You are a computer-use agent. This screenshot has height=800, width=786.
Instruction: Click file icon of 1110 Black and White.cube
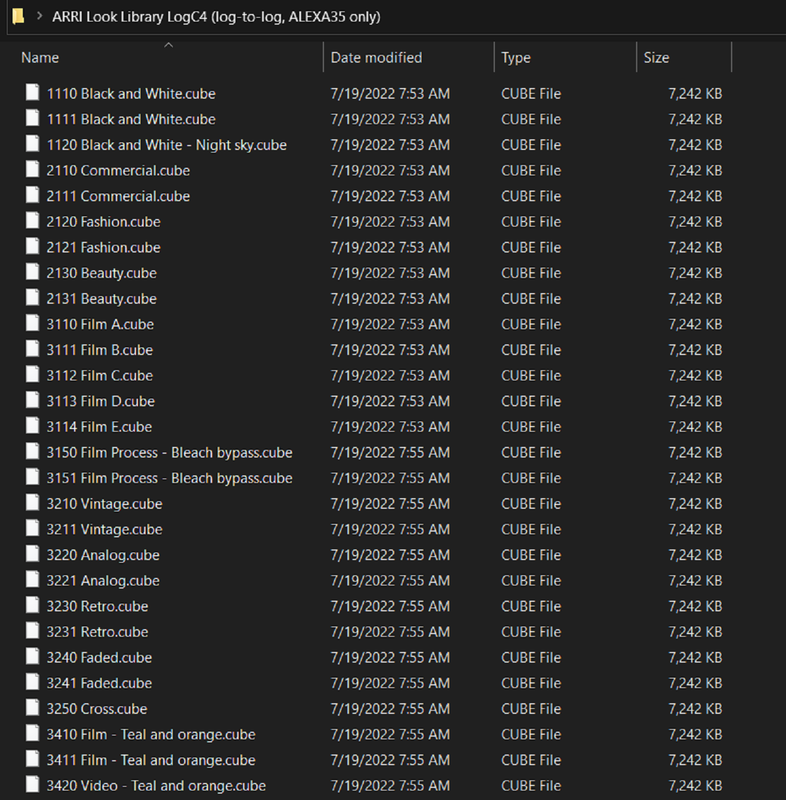pyautogui.click(x=33, y=92)
